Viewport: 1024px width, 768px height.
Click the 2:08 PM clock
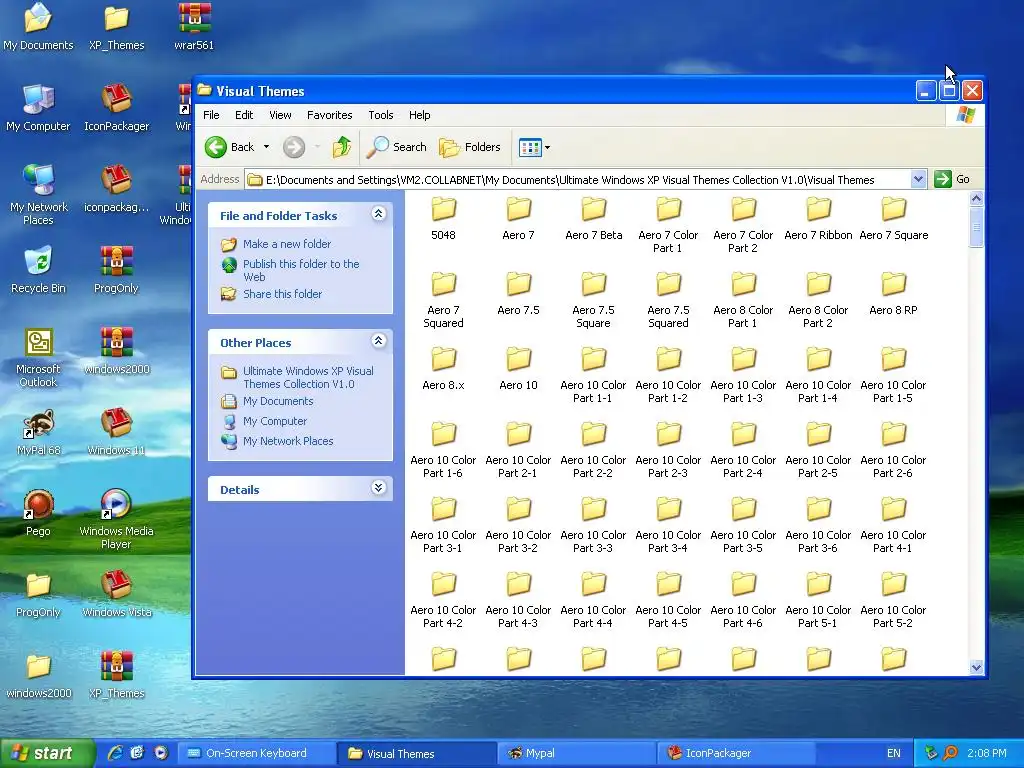click(987, 753)
